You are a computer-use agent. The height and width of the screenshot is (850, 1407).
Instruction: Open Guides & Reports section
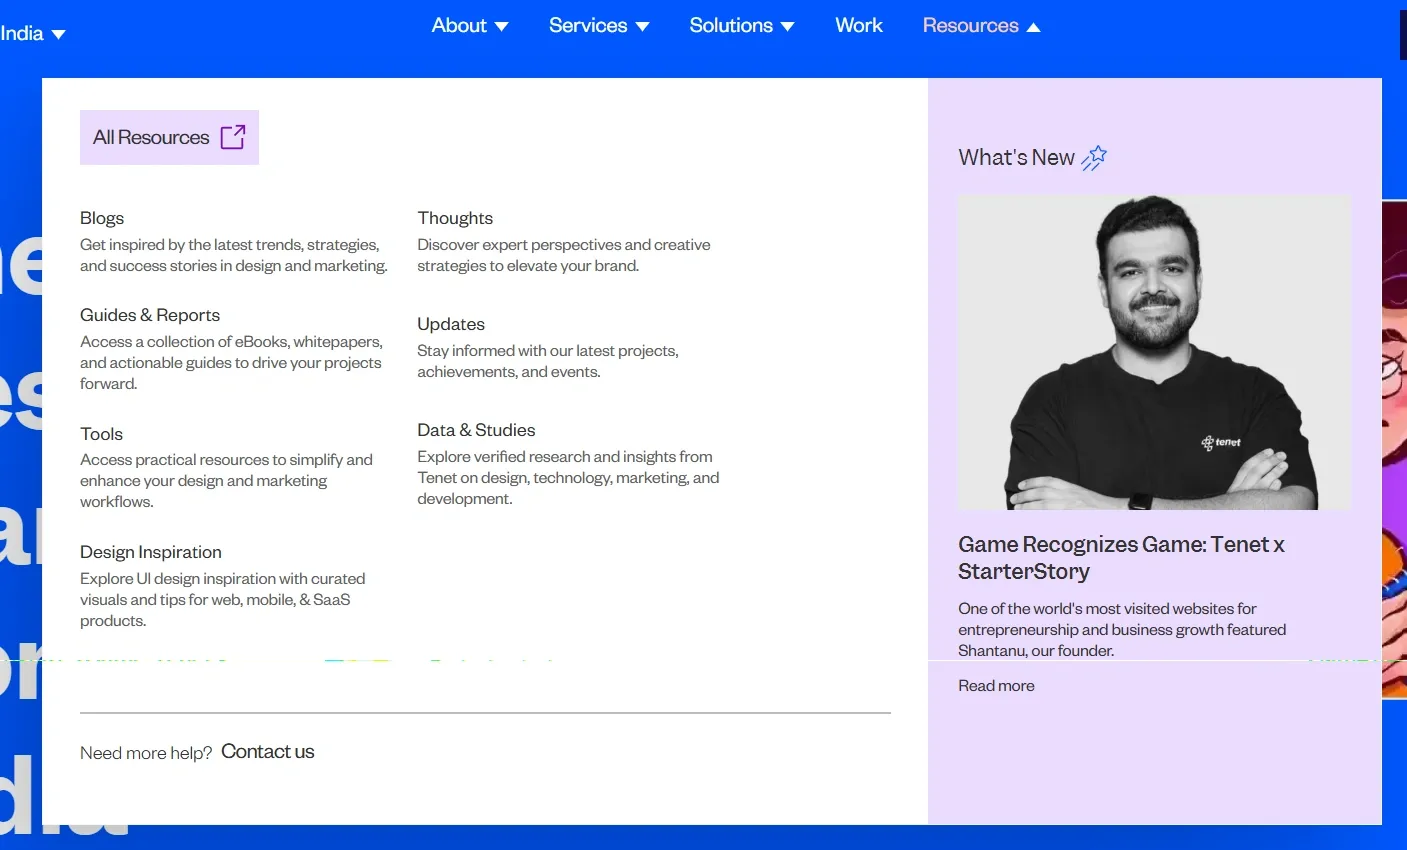tap(150, 315)
